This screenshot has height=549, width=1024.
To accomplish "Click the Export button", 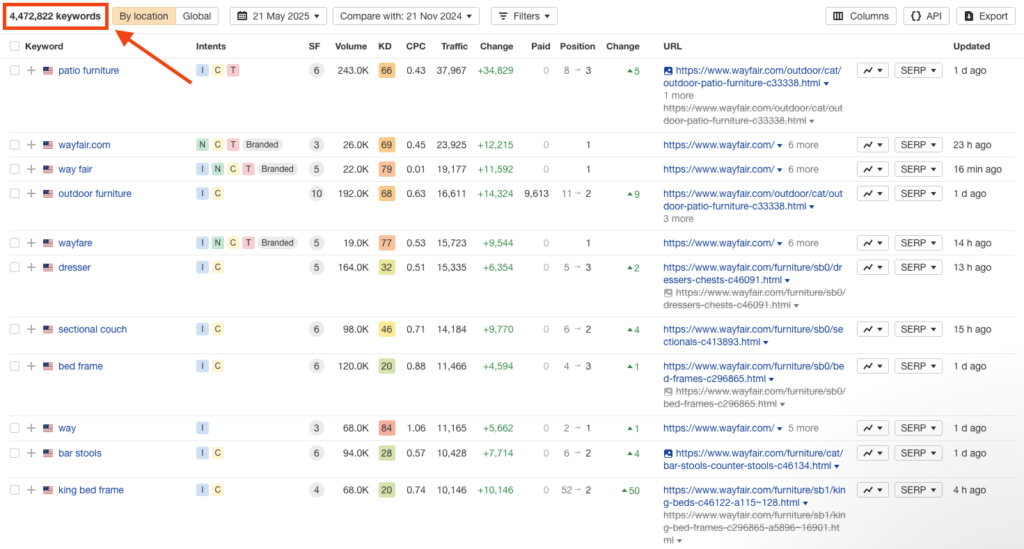I will (985, 16).
